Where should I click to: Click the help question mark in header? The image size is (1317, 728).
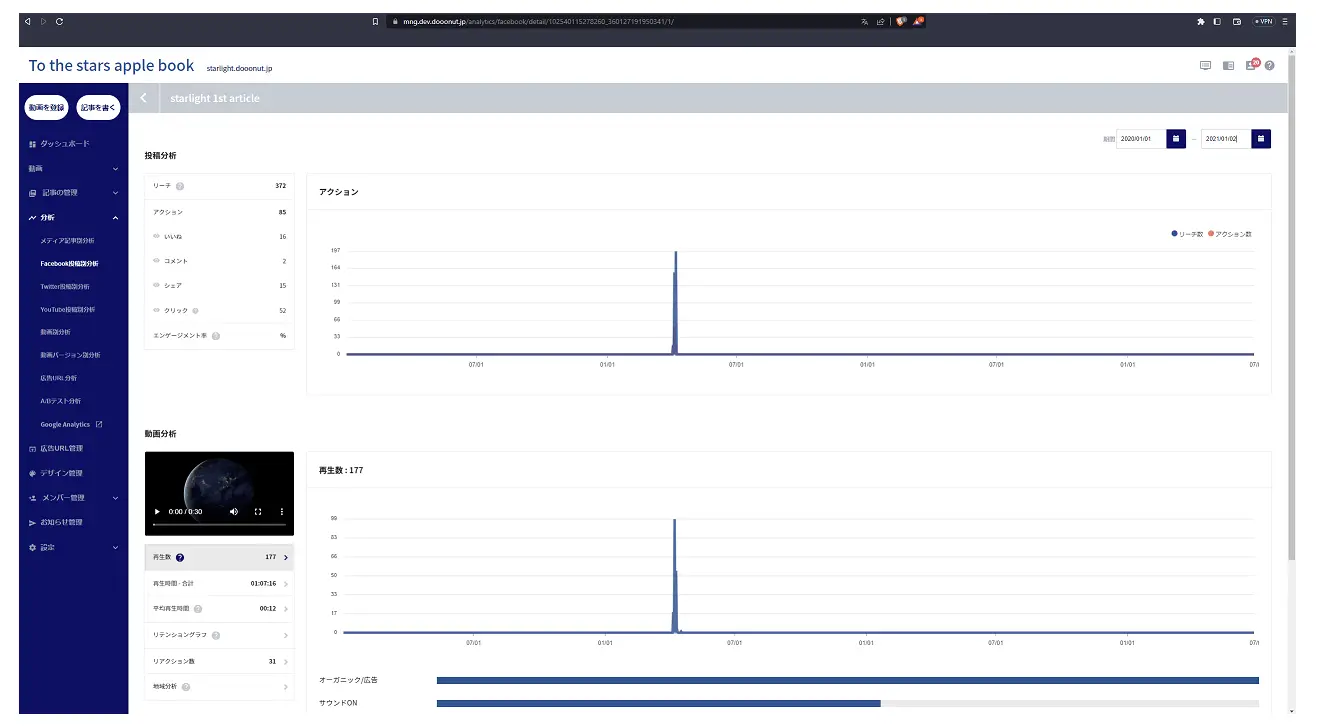pyautogui.click(x=1269, y=66)
